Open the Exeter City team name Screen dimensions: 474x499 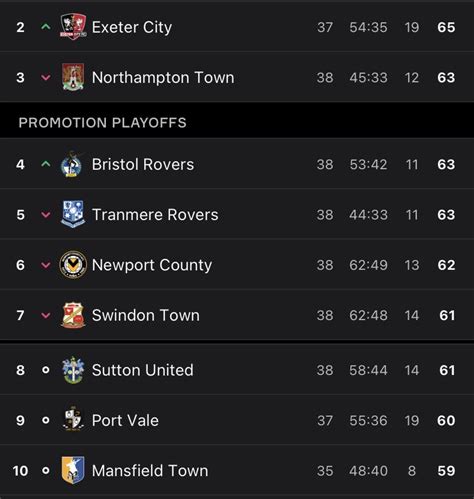(132, 27)
